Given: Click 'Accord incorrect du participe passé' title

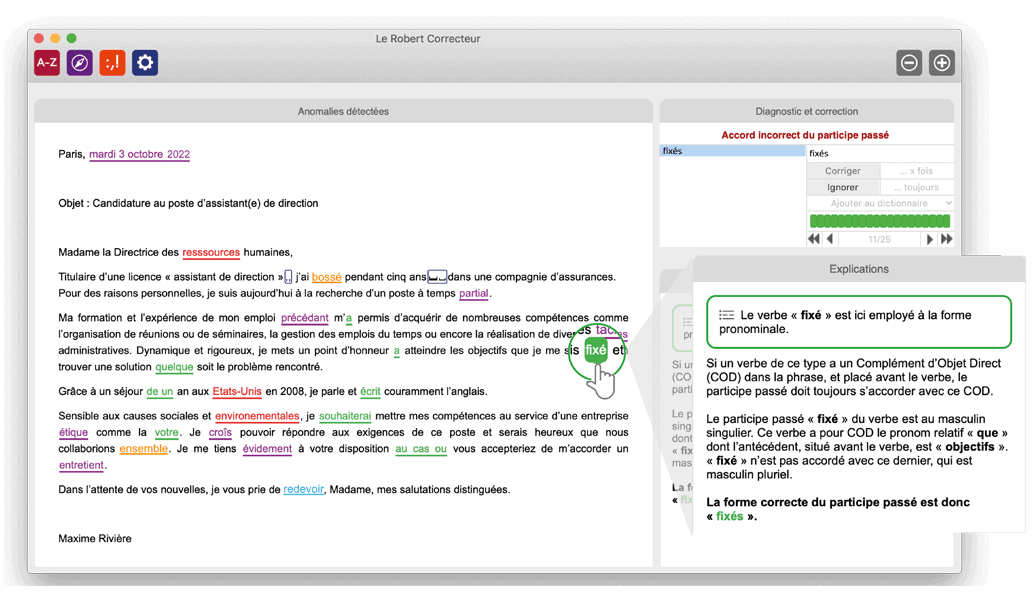Looking at the screenshot, I should 805,135.
